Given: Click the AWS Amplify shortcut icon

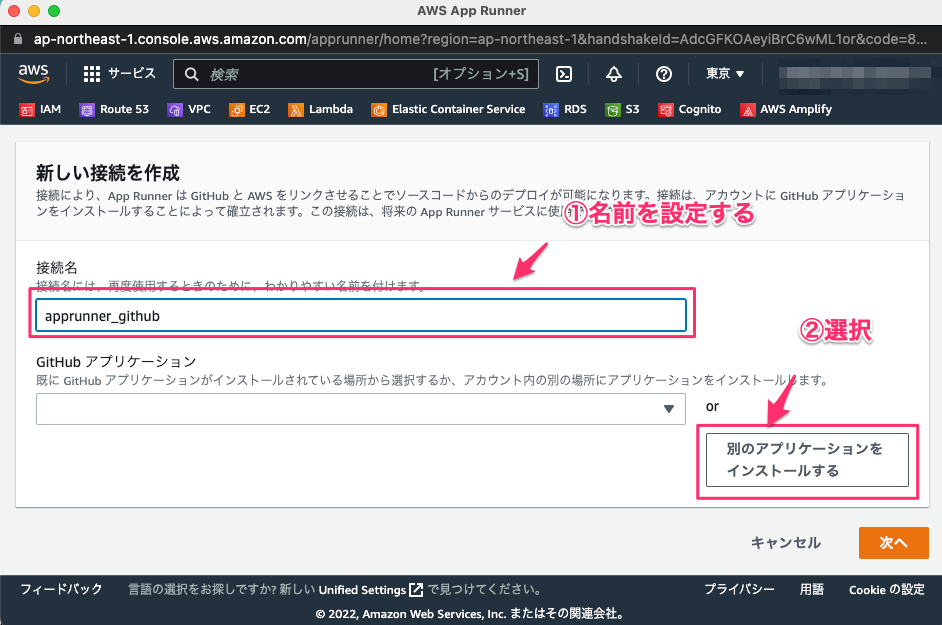Looking at the screenshot, I should tap(747, 110).
